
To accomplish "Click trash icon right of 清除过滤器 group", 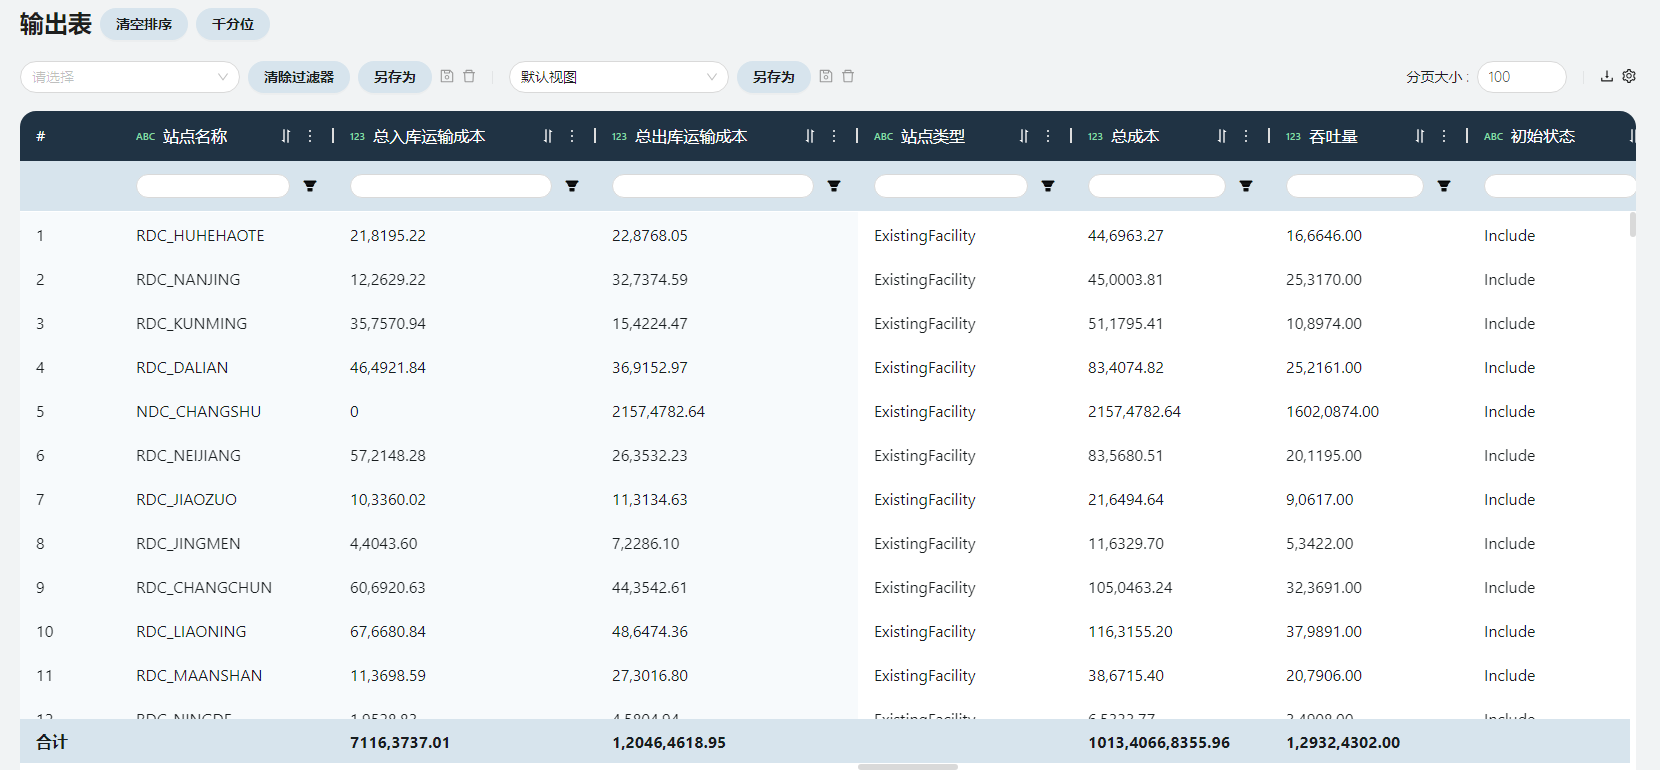I will click(469, 76).
